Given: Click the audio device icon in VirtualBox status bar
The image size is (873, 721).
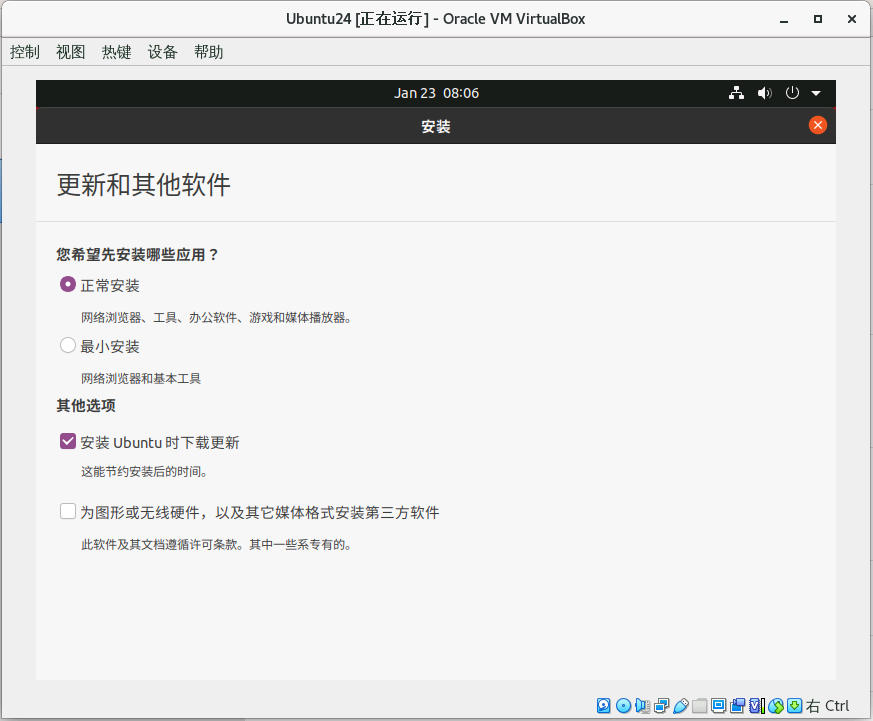Looking at the screenshot, I should (641, 705).
